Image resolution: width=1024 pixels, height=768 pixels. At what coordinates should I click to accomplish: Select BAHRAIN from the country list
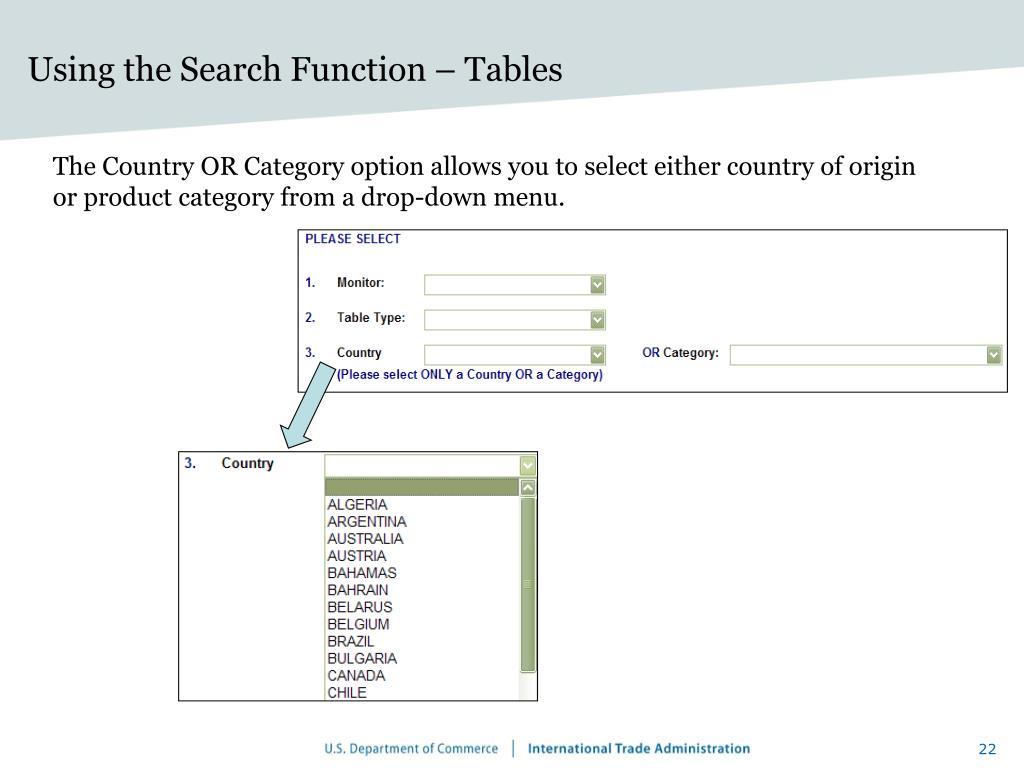point(422,590)
